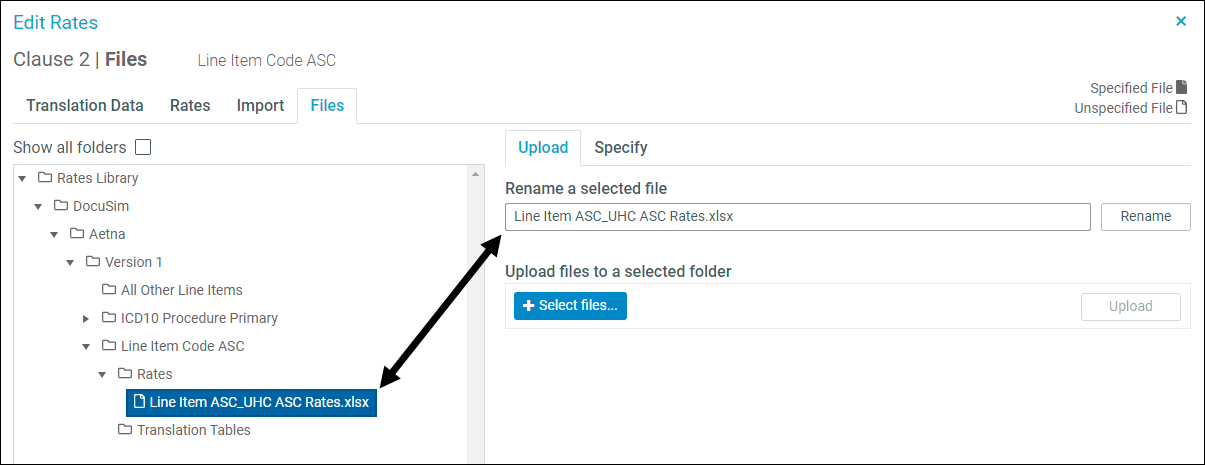Click the Translation Tables folder icon
The height and width of the screenshot is (465, 1205).
tap(125, 430)
